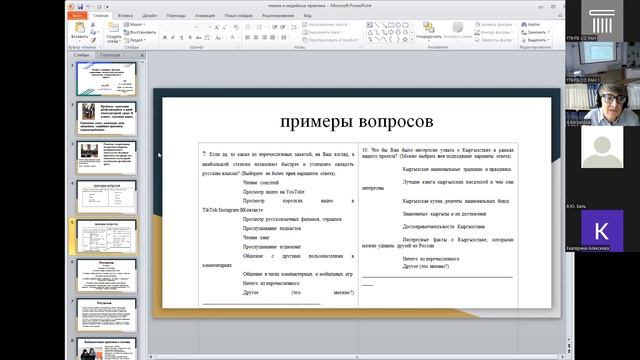Select slide 1 thumbnail in slides pane
Viewport: 640px width, 360px height.
(x=107, y=79)
